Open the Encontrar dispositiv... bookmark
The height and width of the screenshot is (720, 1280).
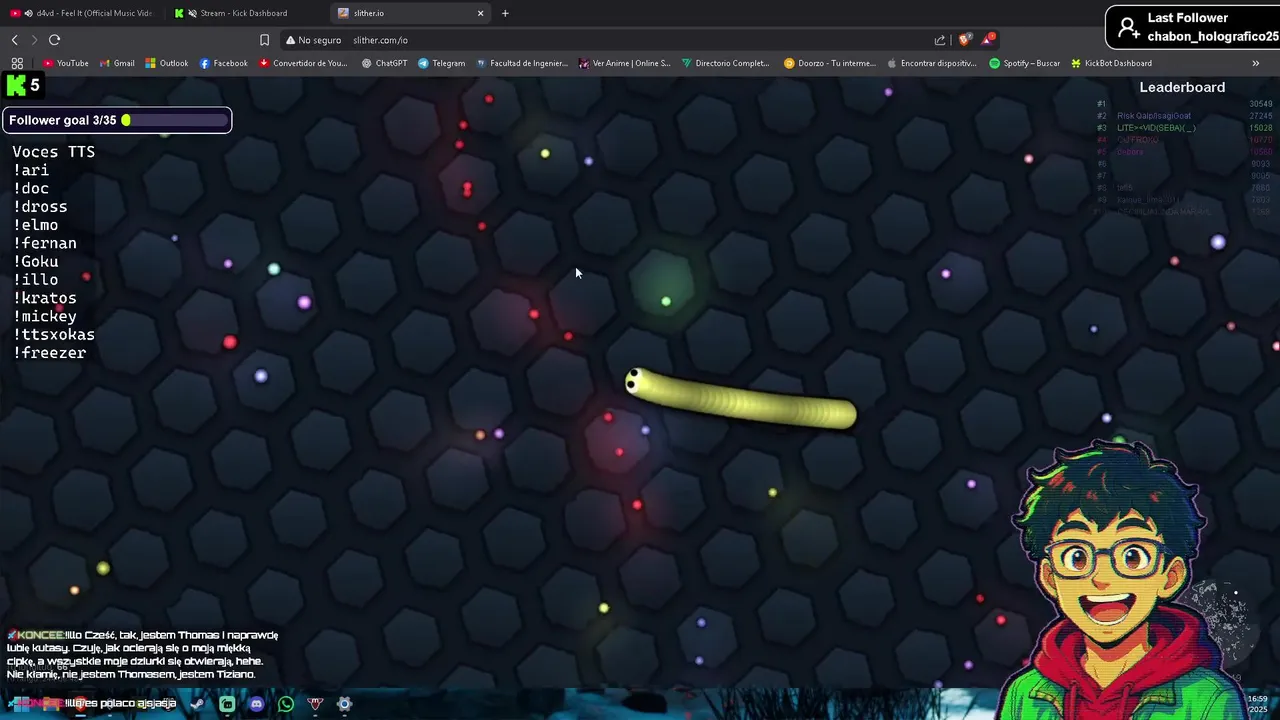[932, 63]
